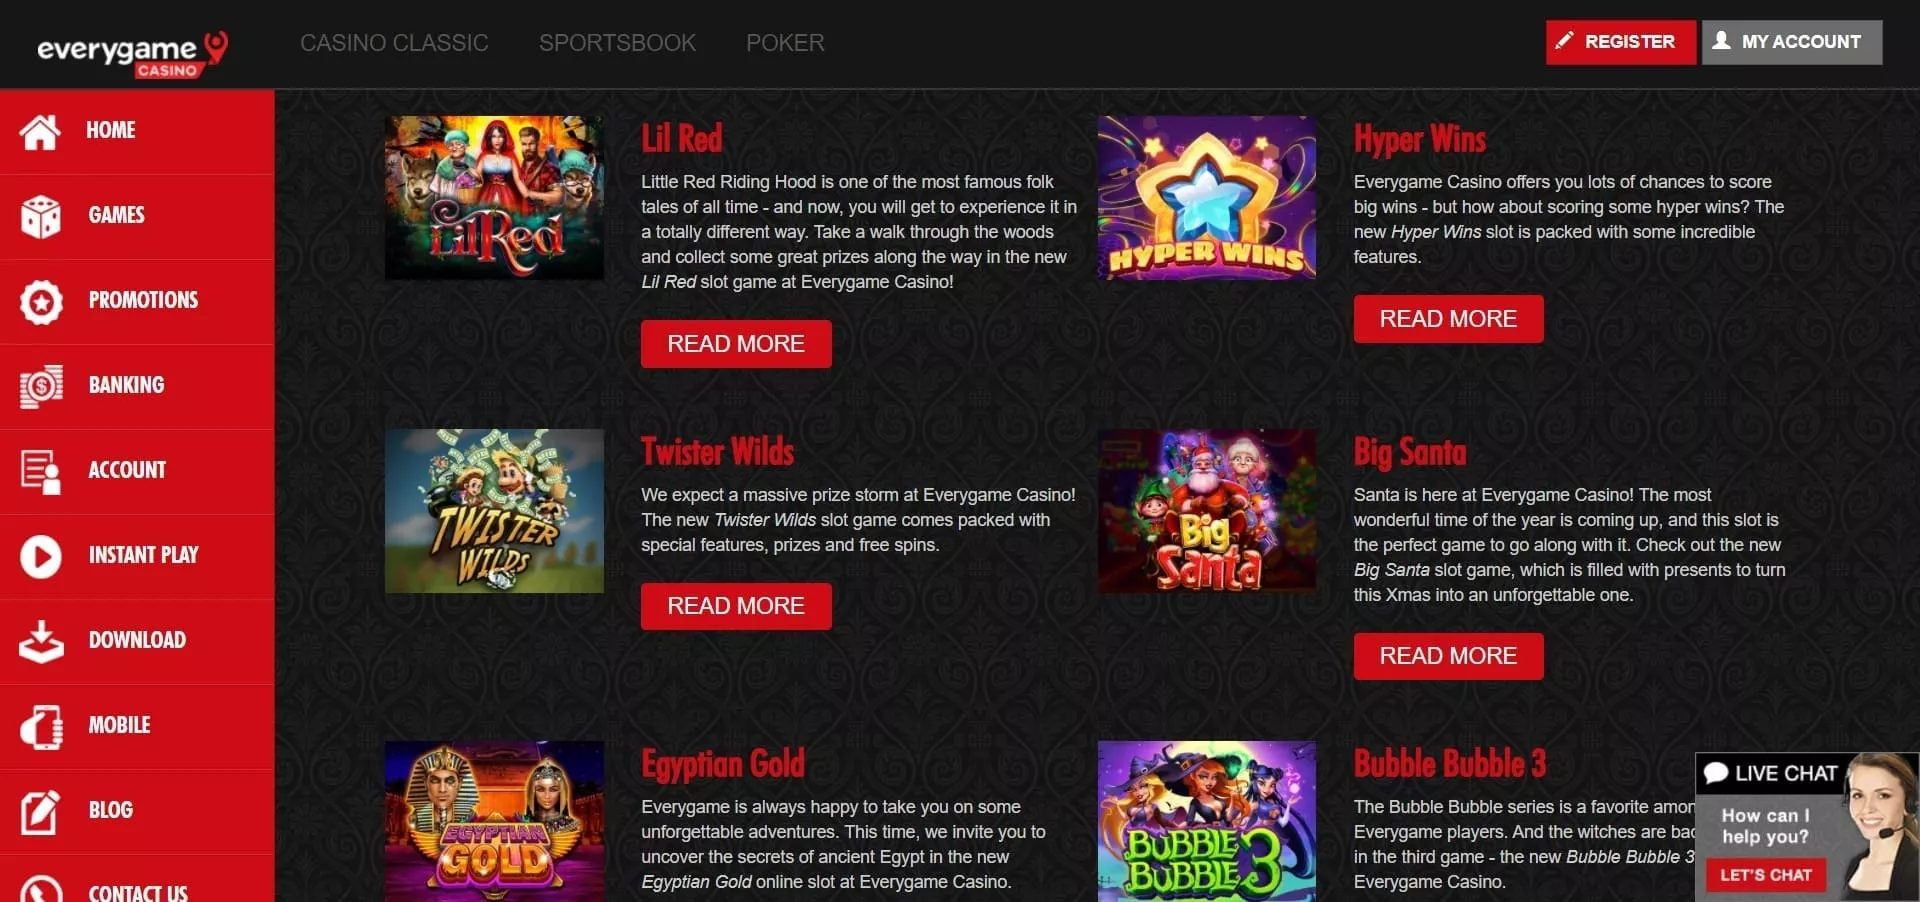1920x902 pixels.
Task: Select the Promotions star badge icon
Action: [x=40, y=301]
